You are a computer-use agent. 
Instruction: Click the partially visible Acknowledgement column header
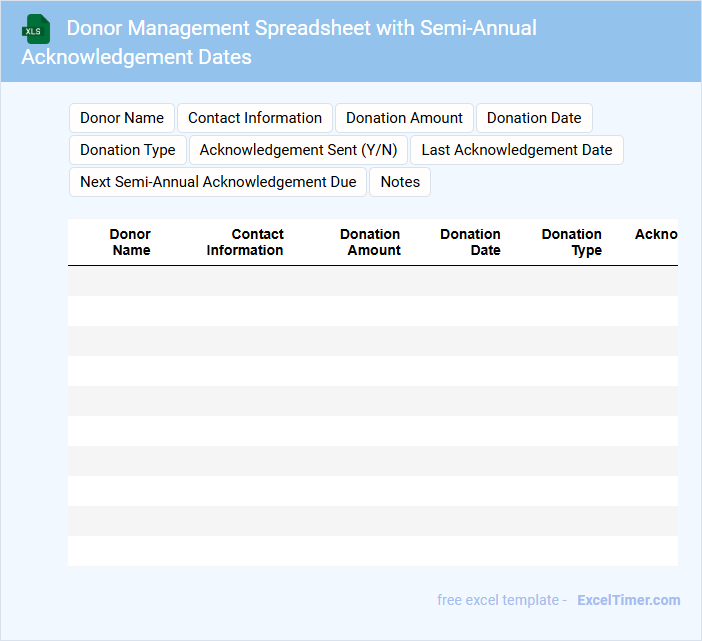tap(656, 235)
